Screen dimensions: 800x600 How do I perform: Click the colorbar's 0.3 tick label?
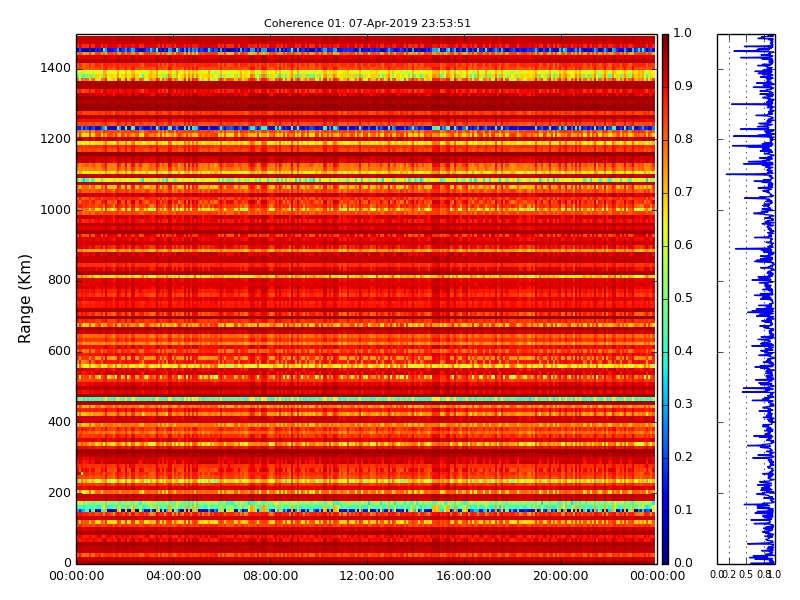[x=683, y=404]
